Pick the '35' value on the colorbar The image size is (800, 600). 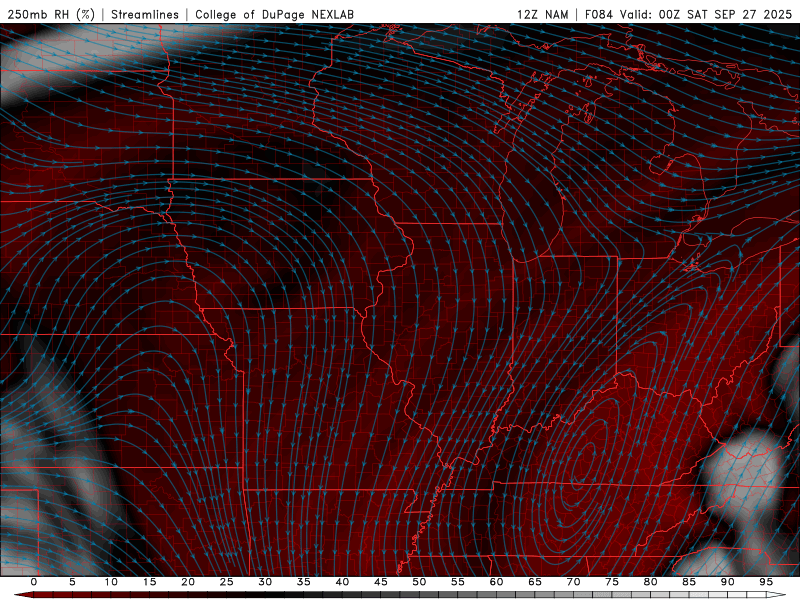(x=304, y=582)
